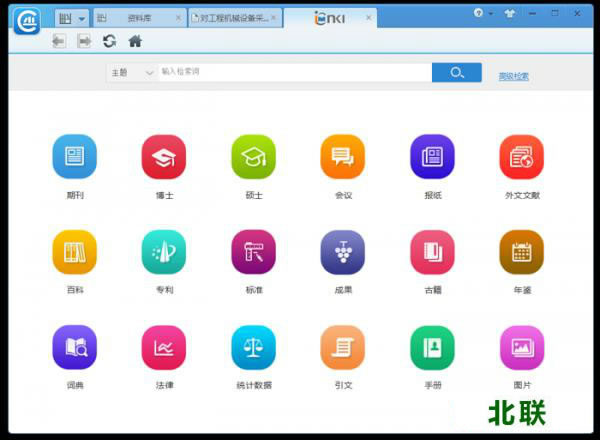
Task: Select the 统计数据 statistics icon
Action: tap(253, 347)
